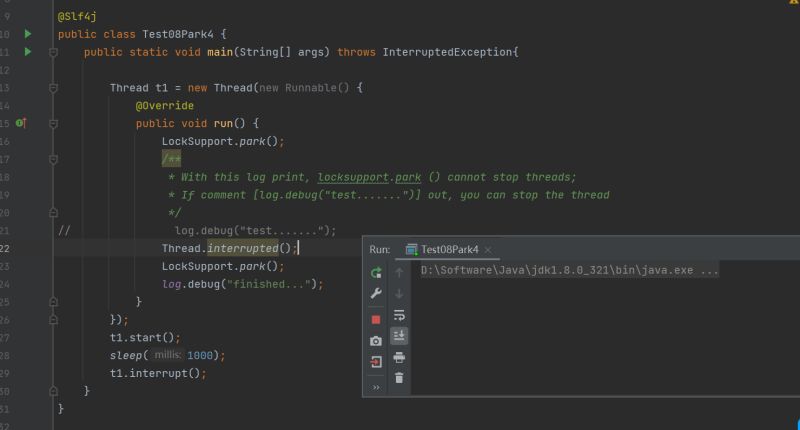This screenshot has height=430, width=800.
Task: Click fold end marker at run() closing brace
Action: click(x=53, y=301)
